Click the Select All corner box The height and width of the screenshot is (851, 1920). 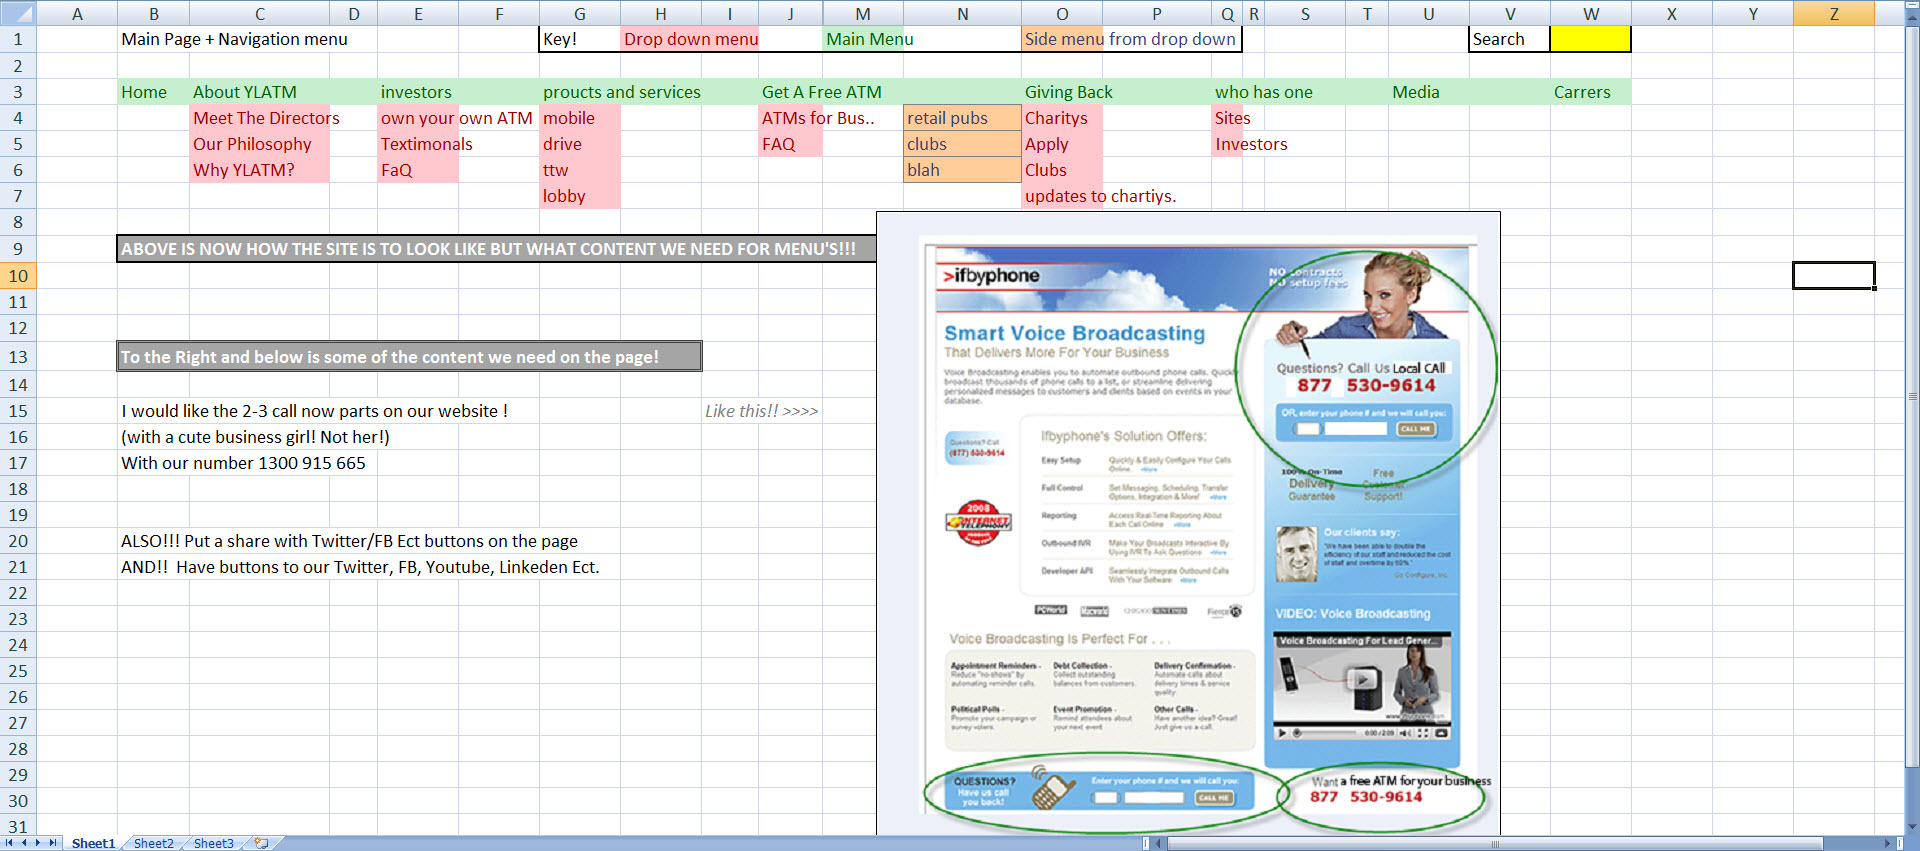click(x=17, y=14)
